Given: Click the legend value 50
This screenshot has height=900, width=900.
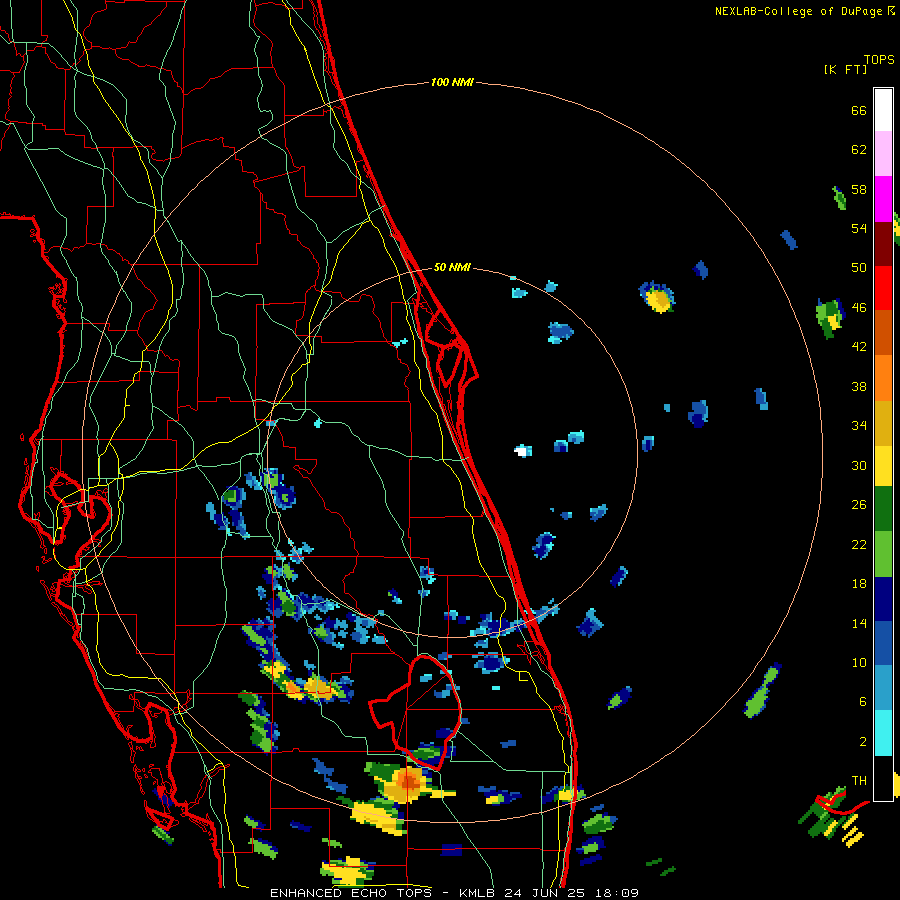Looking at the screenshot, I should [x=859, y=268].
